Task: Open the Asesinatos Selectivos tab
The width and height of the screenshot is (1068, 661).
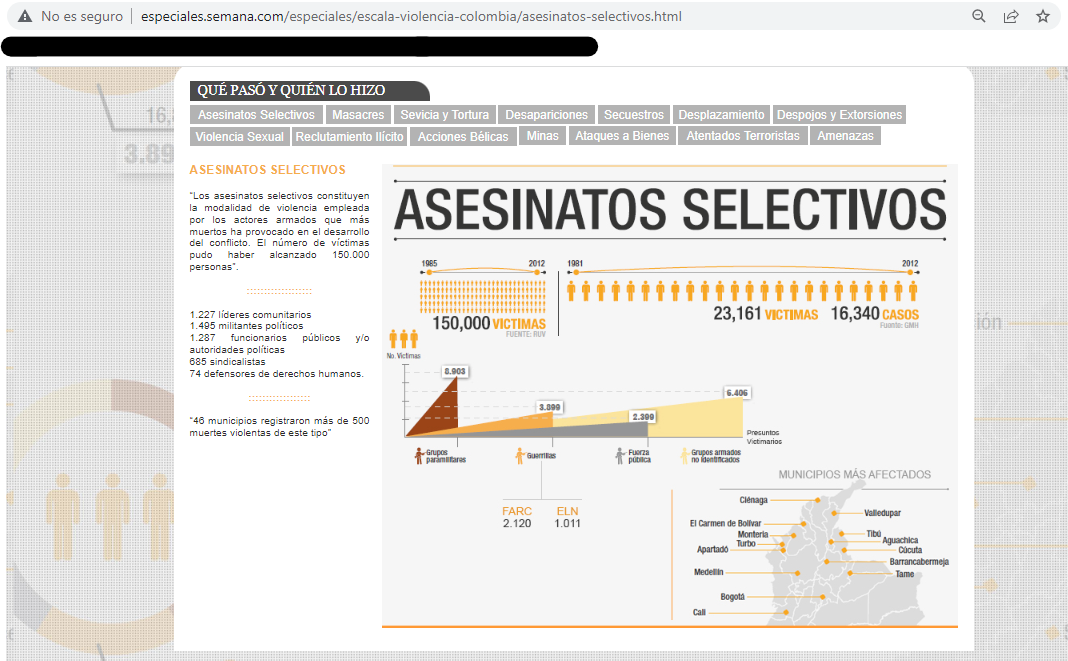Action: 256,114
